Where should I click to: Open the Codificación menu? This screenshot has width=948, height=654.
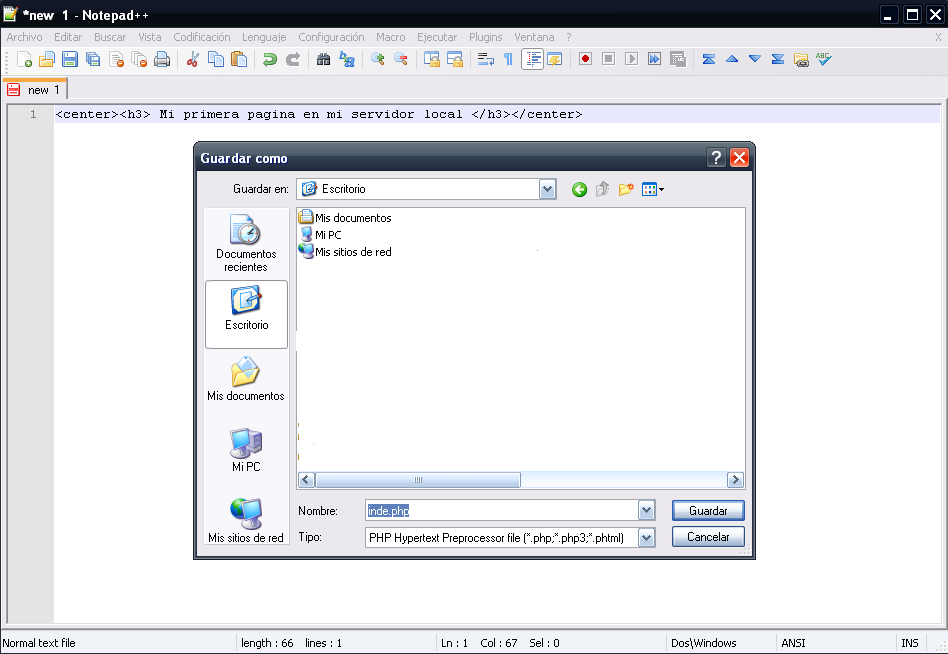click(201, 37)
